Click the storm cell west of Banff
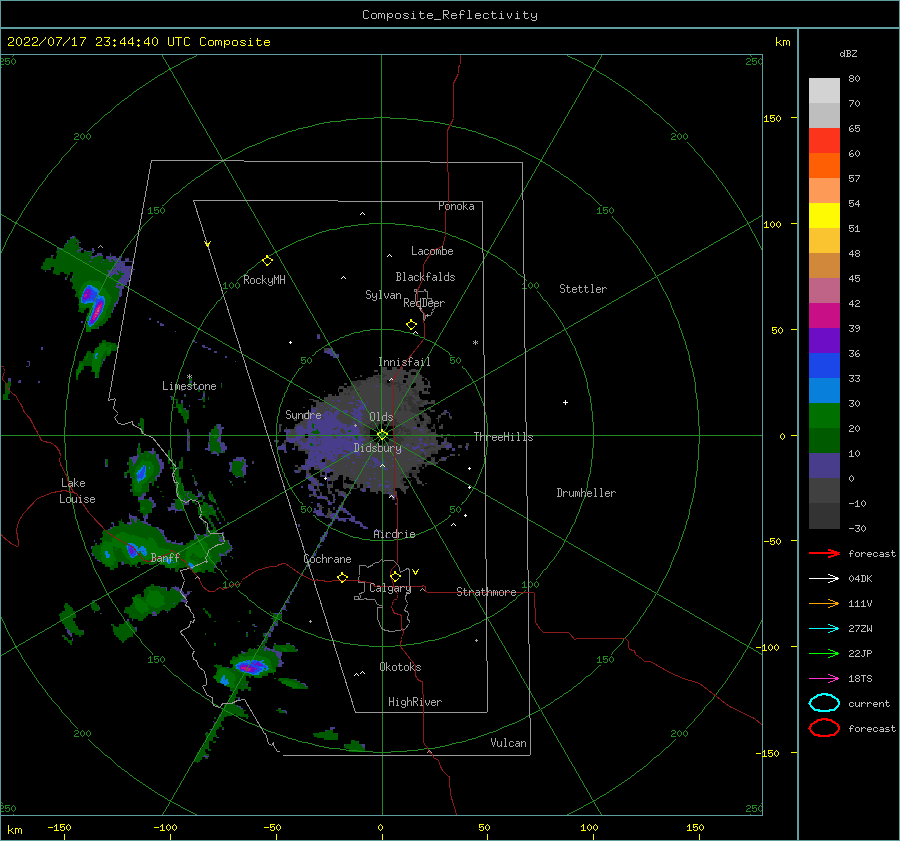This screenshot has width=900, height=841. (133, 549)
